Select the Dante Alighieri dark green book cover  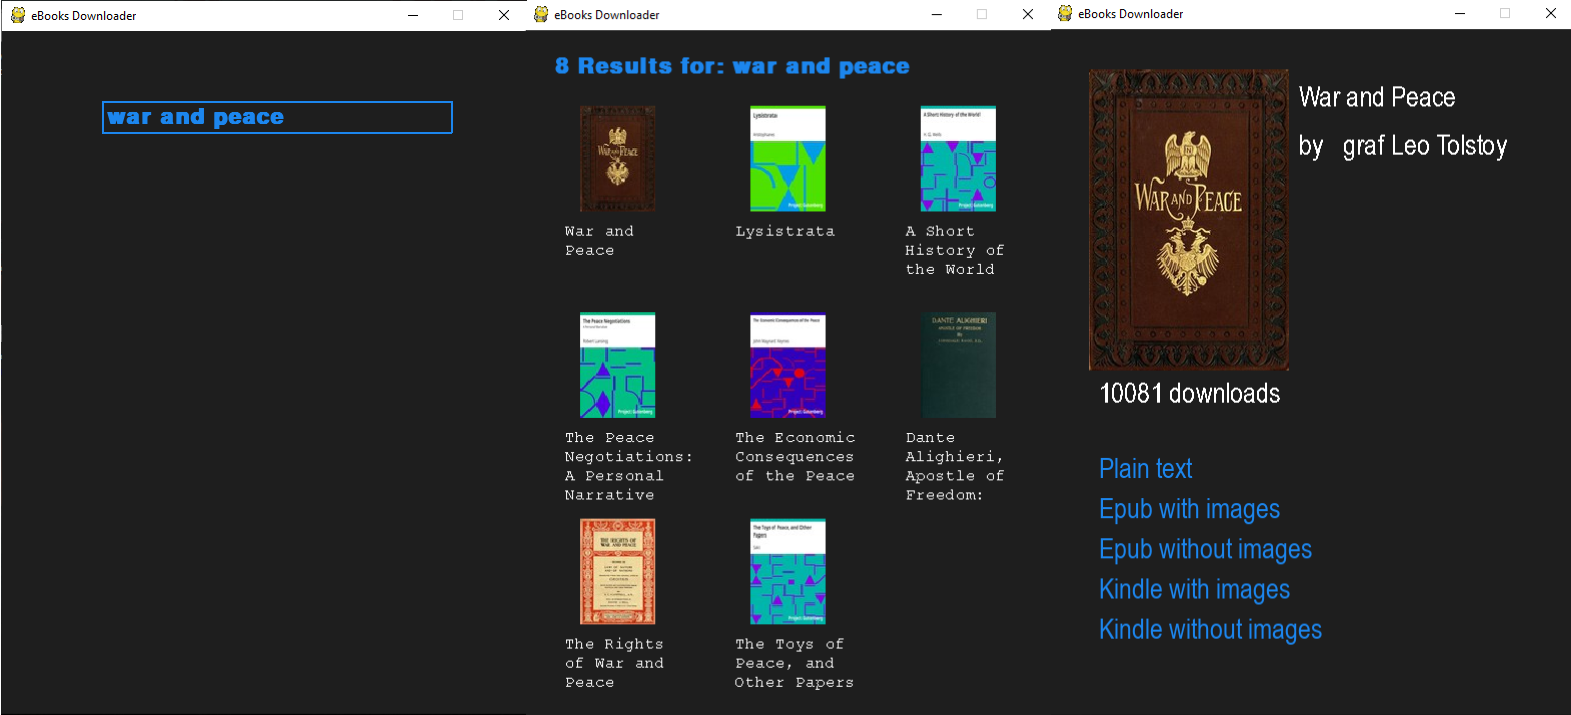tap(958, 365)
